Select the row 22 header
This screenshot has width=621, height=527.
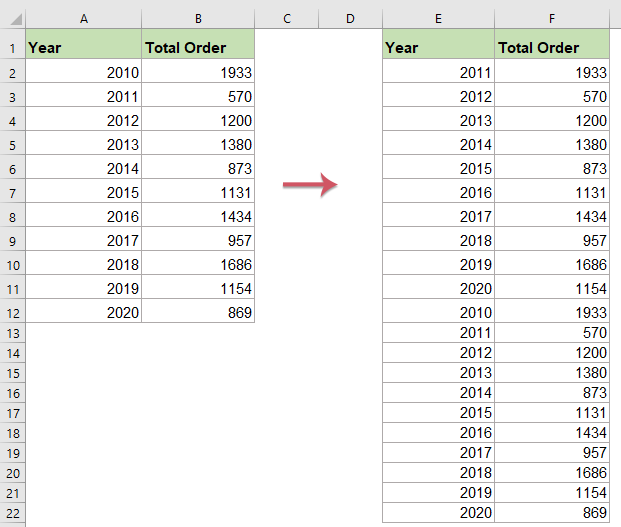(x=12, y=512)
